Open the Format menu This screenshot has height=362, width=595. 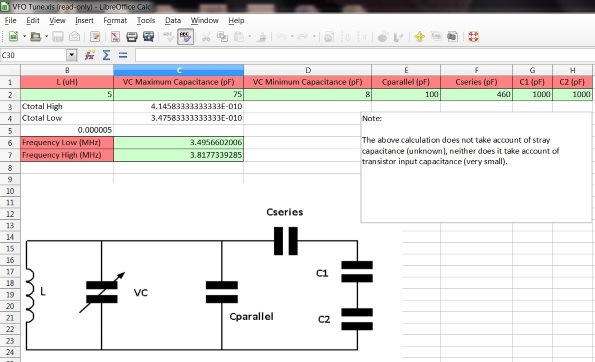tap(115, 20)
